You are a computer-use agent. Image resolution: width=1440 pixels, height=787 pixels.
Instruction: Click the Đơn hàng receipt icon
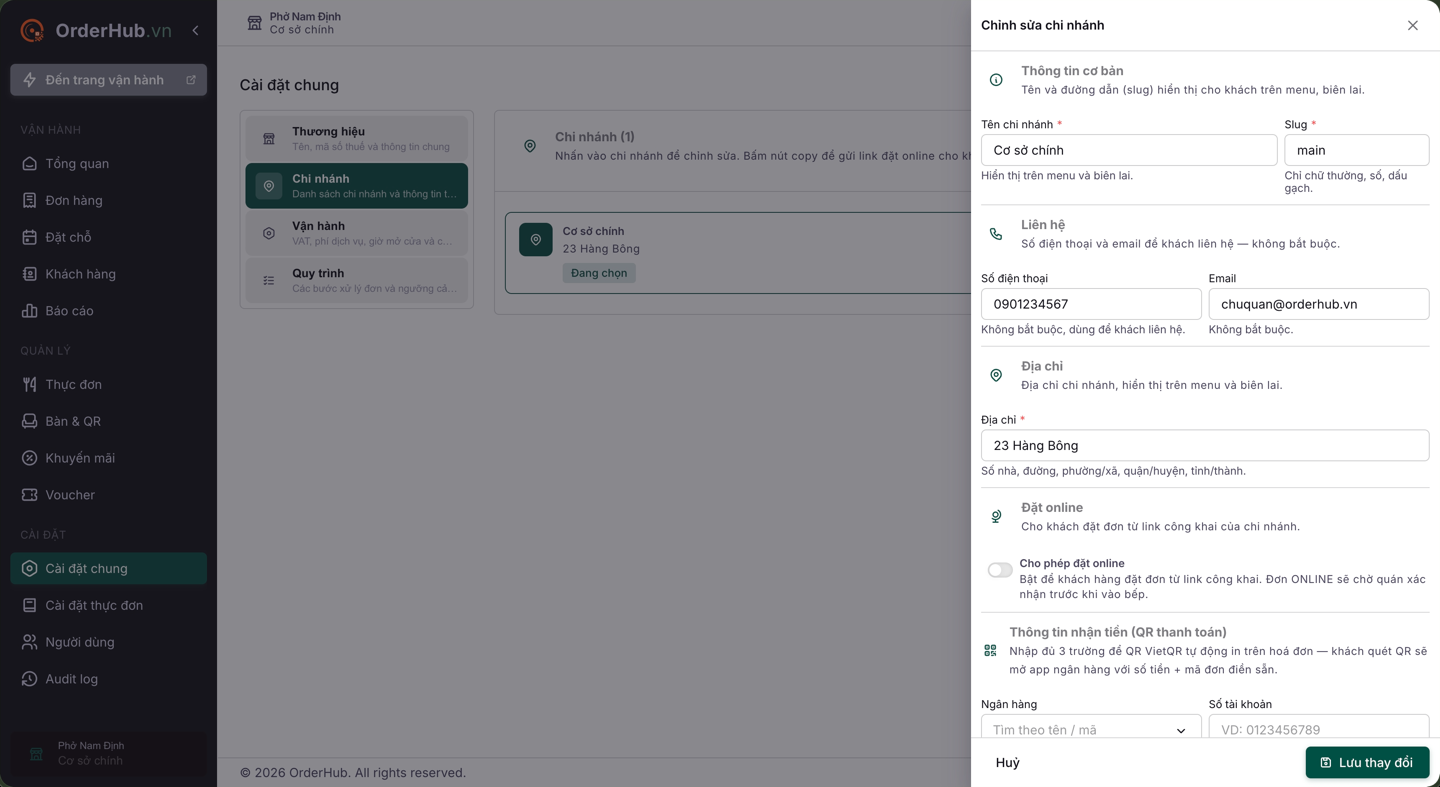(30, 201)
